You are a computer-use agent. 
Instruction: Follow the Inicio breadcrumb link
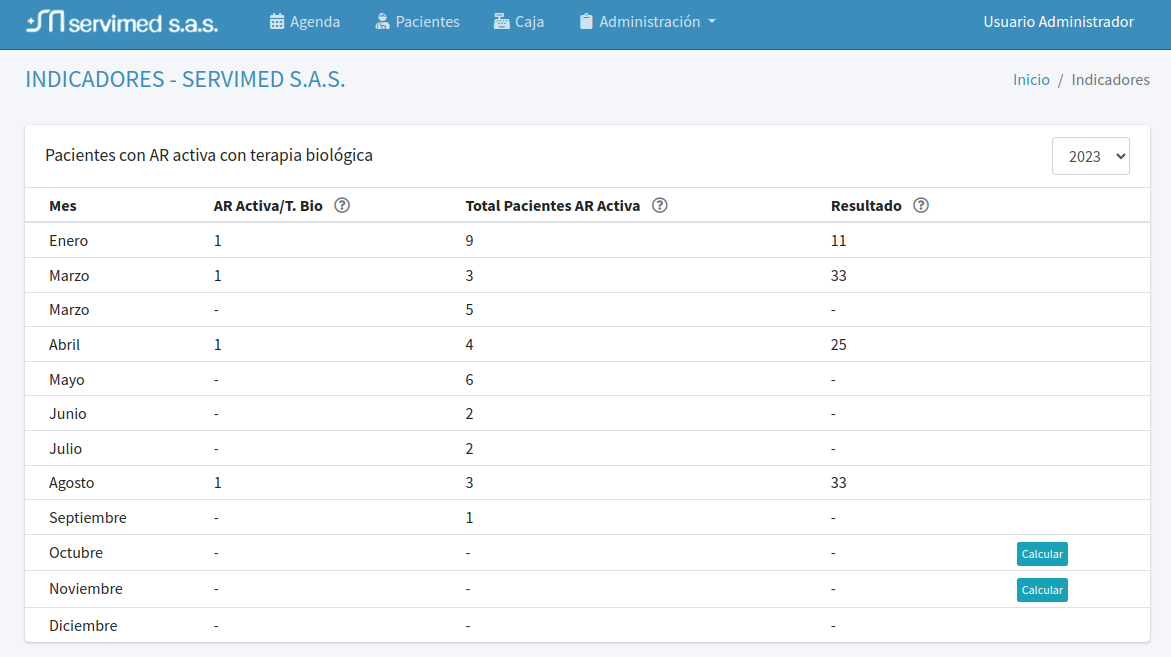click(x=1031, y=80)
